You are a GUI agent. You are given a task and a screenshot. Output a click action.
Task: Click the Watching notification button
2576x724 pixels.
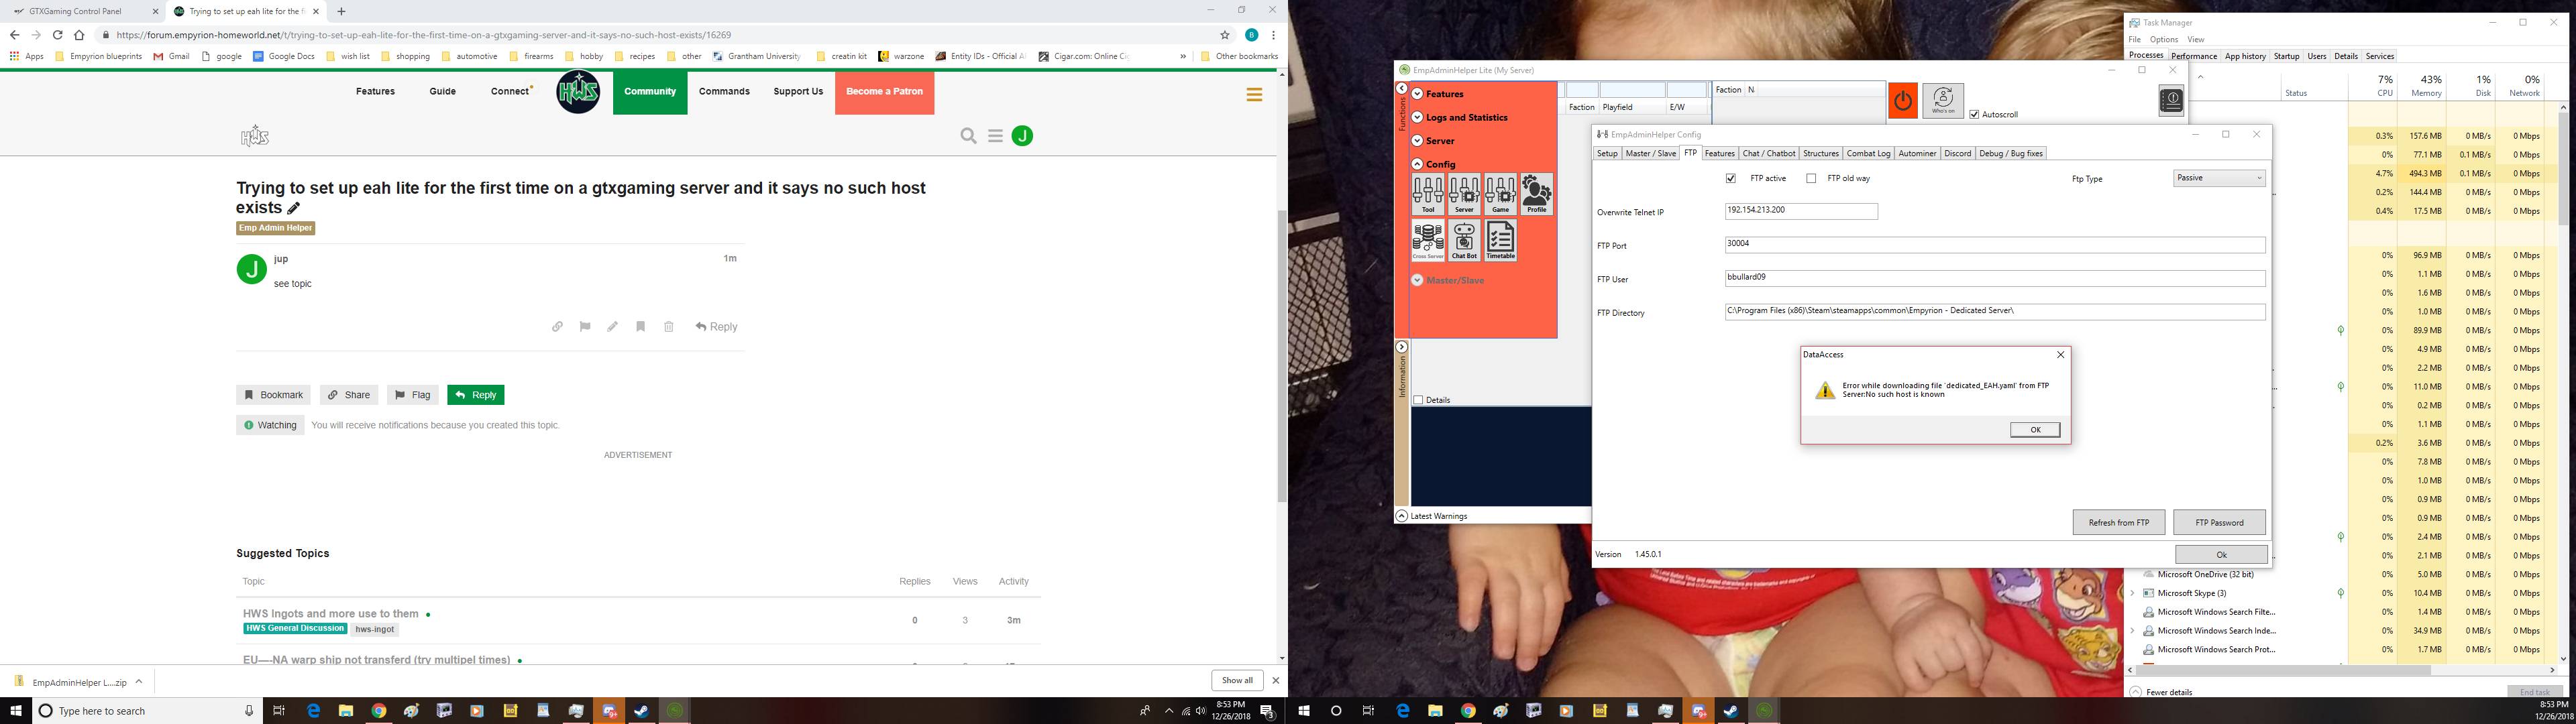pos(270,425)
